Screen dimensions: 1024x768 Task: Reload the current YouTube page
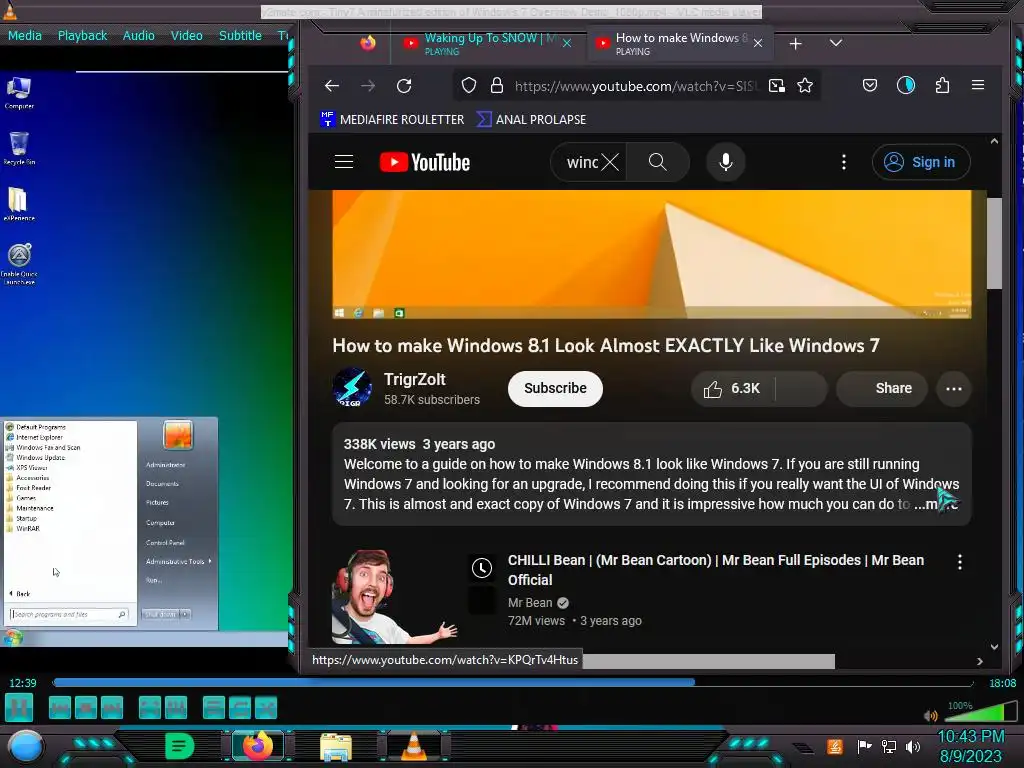coord(404,86)
